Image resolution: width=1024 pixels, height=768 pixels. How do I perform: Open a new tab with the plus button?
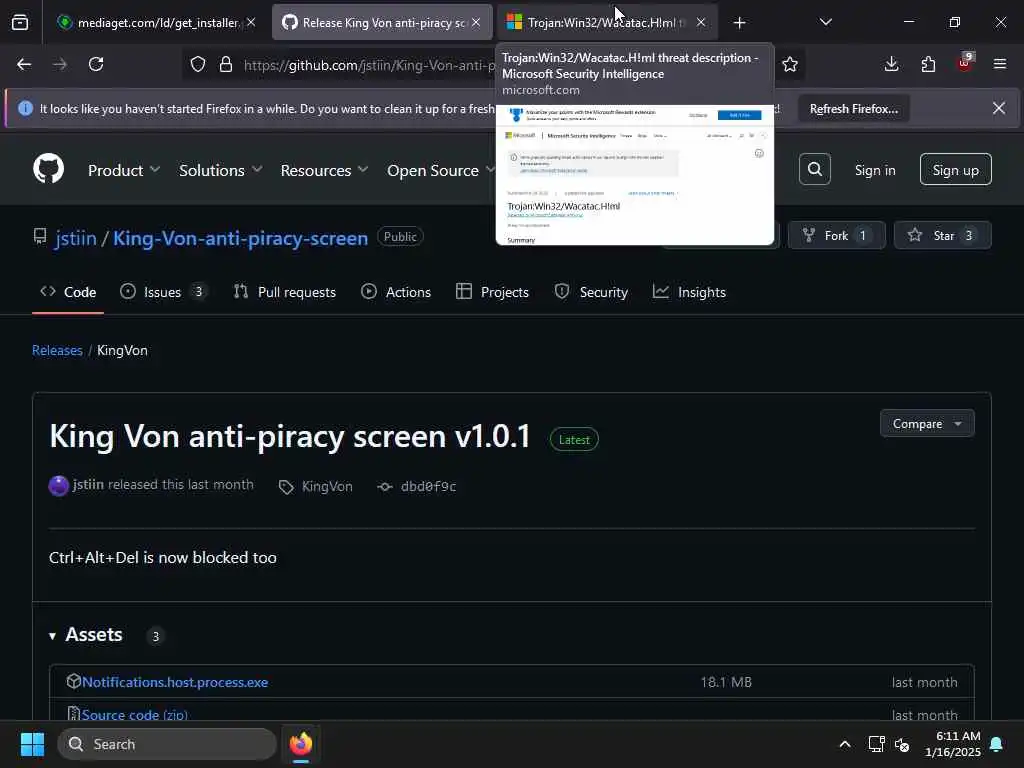pos(739,23)
